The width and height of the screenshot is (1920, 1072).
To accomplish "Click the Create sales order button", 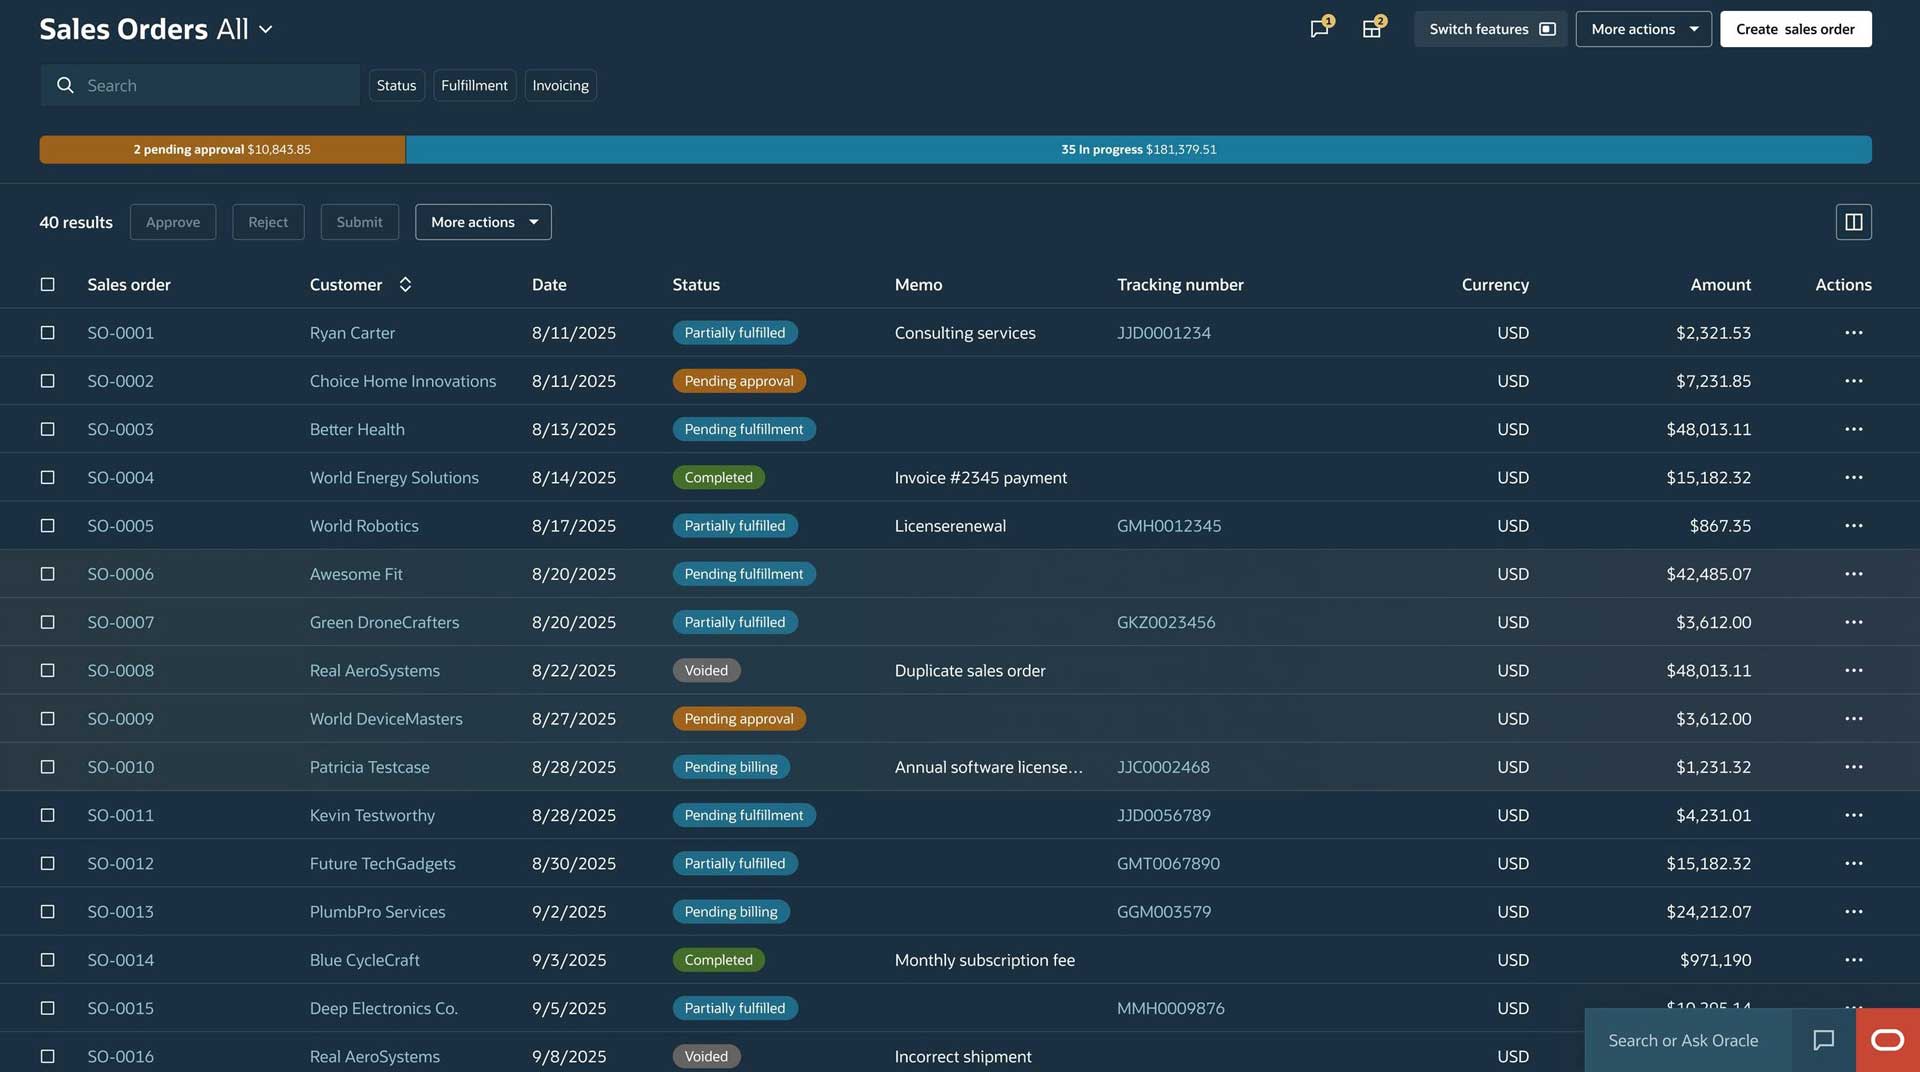I will [1795, 29].
